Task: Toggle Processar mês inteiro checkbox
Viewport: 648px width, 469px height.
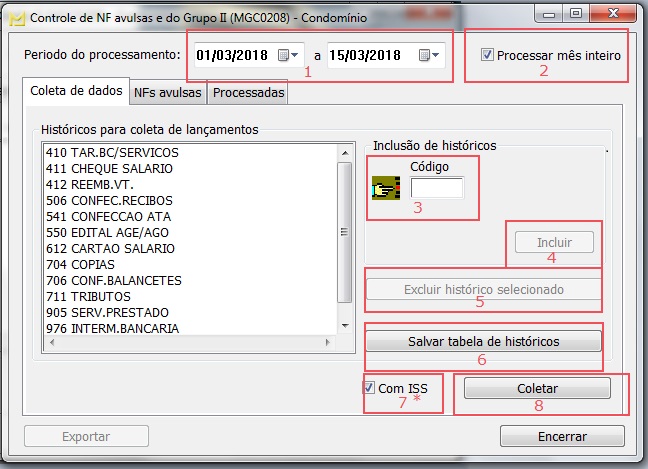Action: (487, 55)
